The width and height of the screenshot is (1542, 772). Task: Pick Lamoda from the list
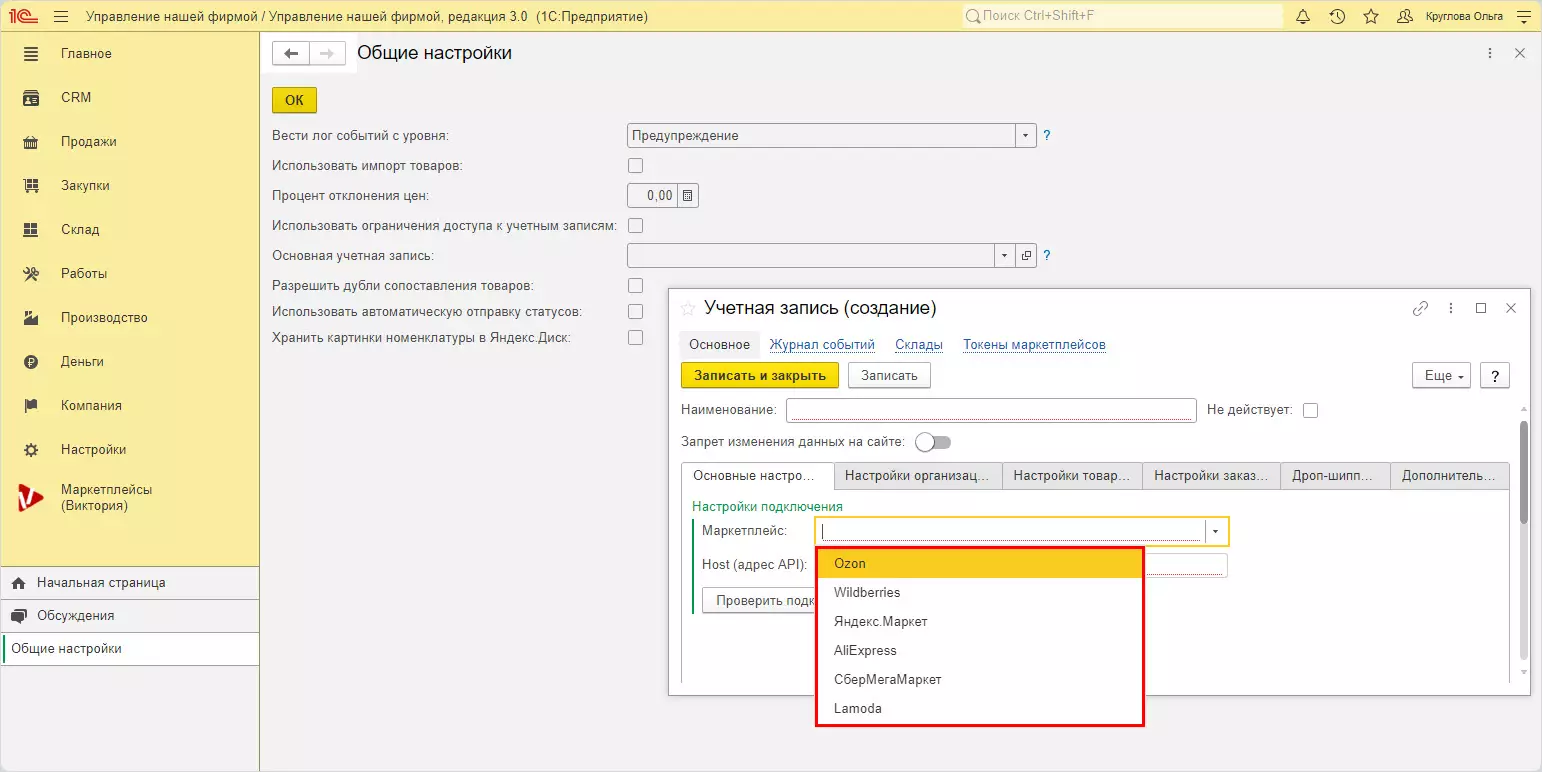(x=980, y=709)
